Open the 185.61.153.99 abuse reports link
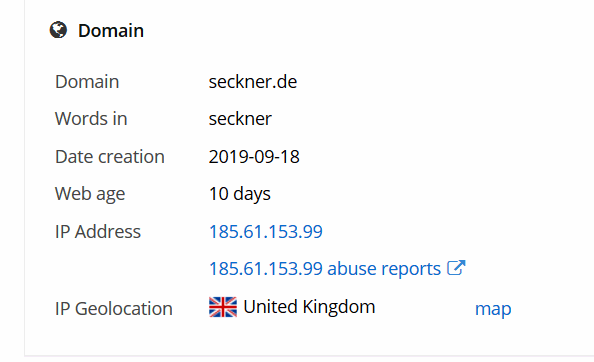The width and height of the screenshot is (594, 362). (337, 268)
